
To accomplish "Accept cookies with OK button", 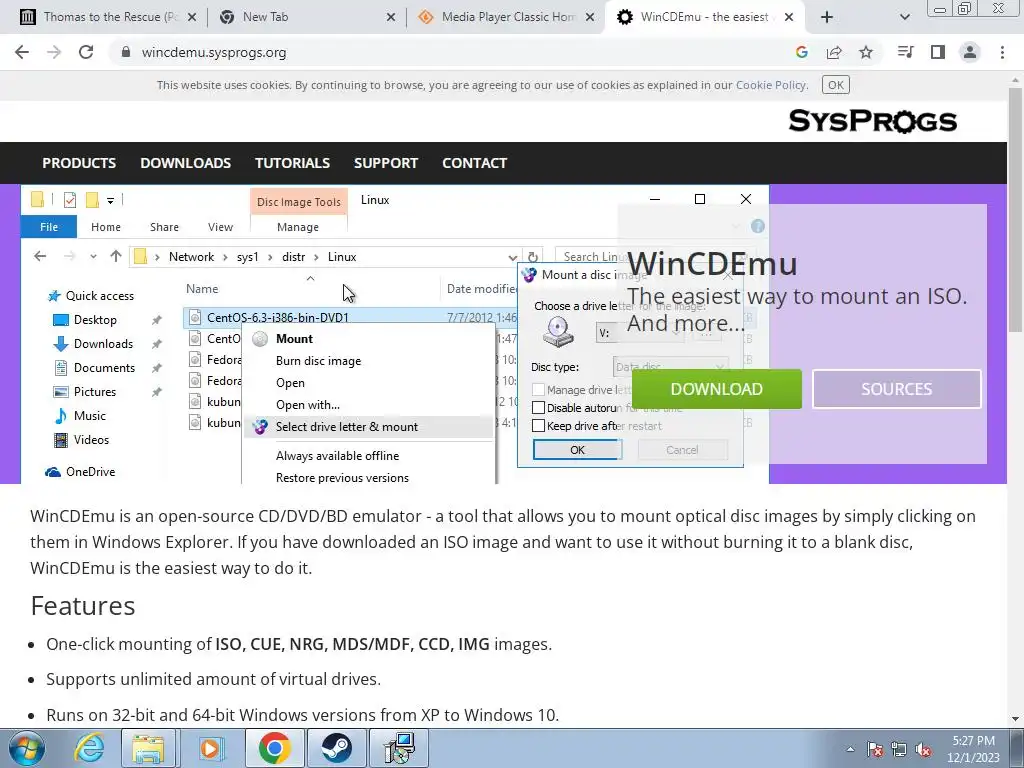I will coord(835,85).
